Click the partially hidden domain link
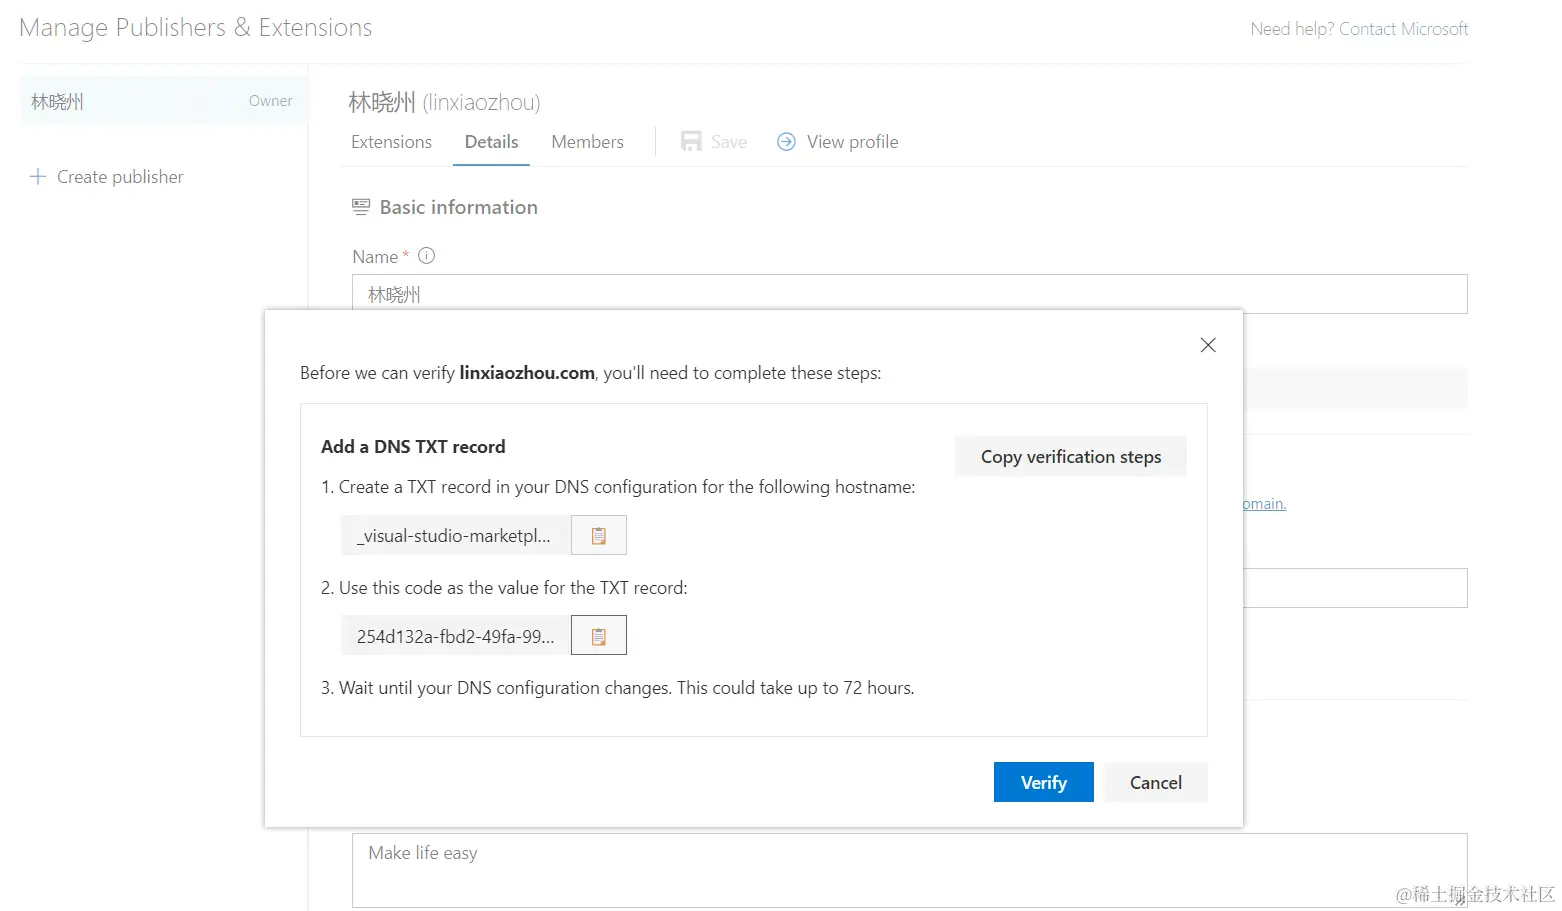1562x911 pixels. [x=1264, y=504]
